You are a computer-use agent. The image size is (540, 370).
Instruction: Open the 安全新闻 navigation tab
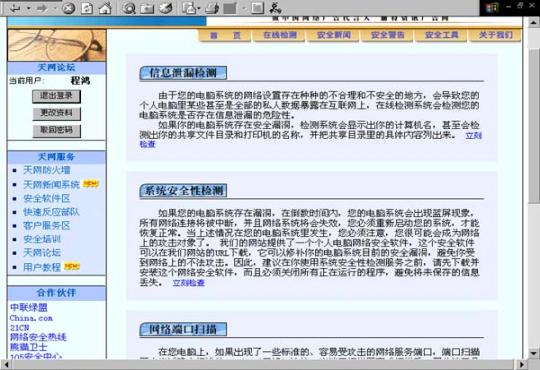334,35
